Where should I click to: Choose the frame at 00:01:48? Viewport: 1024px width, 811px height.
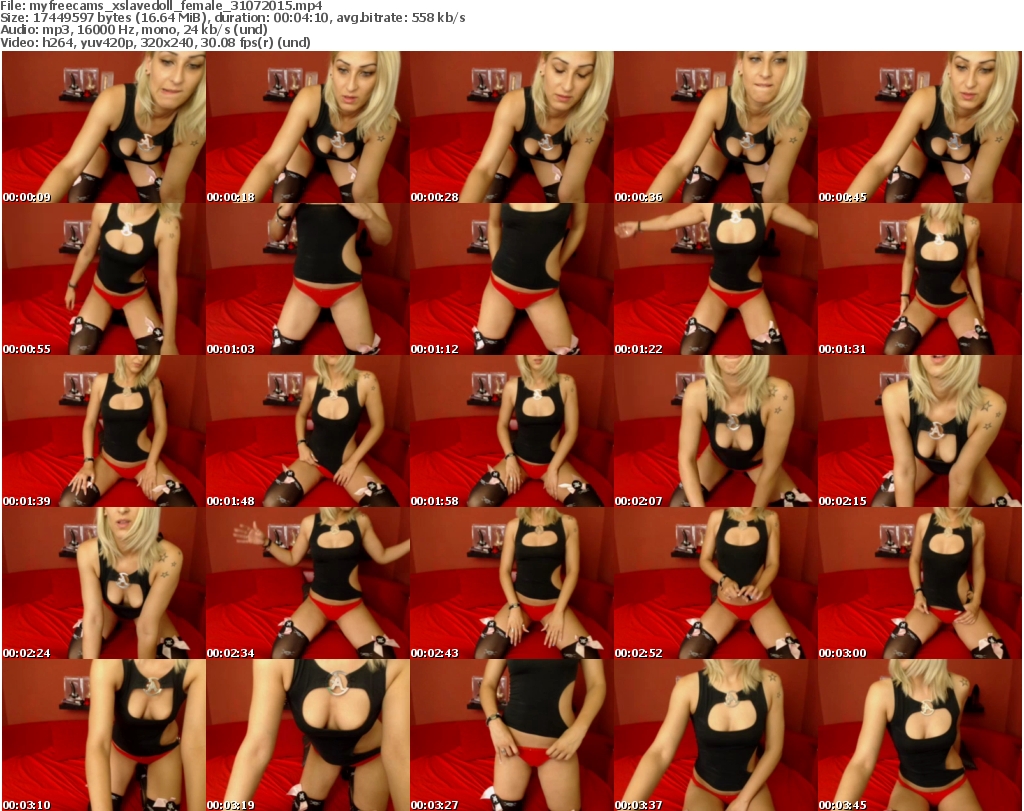308,432
